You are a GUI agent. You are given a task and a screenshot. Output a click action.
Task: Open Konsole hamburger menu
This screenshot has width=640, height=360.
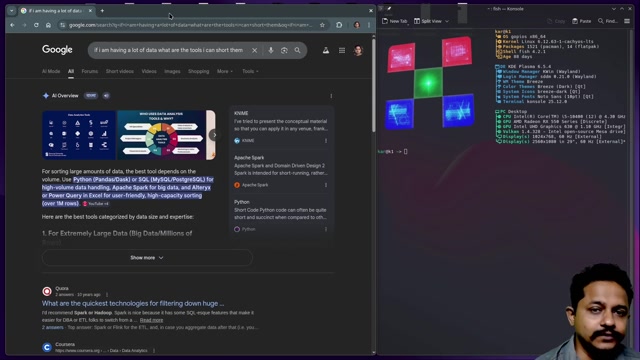[x=627, y=21]
